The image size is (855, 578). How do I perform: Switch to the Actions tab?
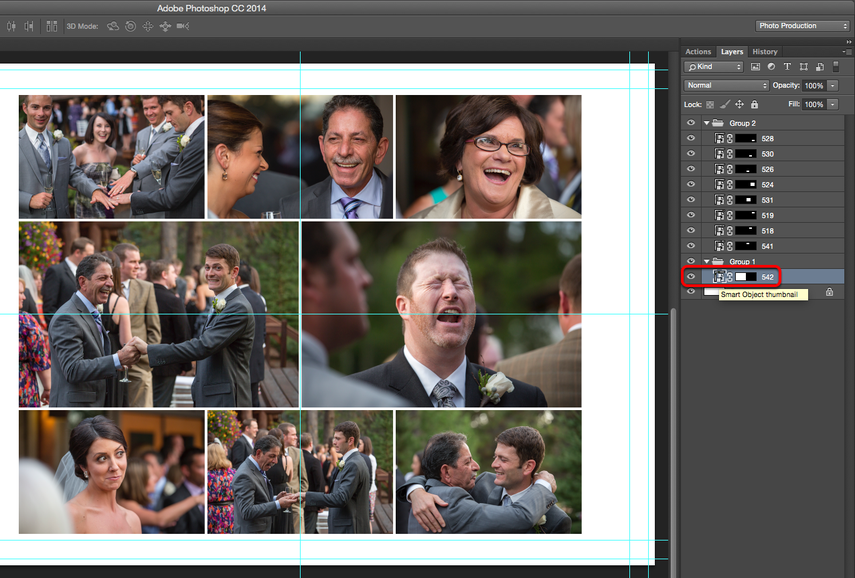click(x=698, y=52)
